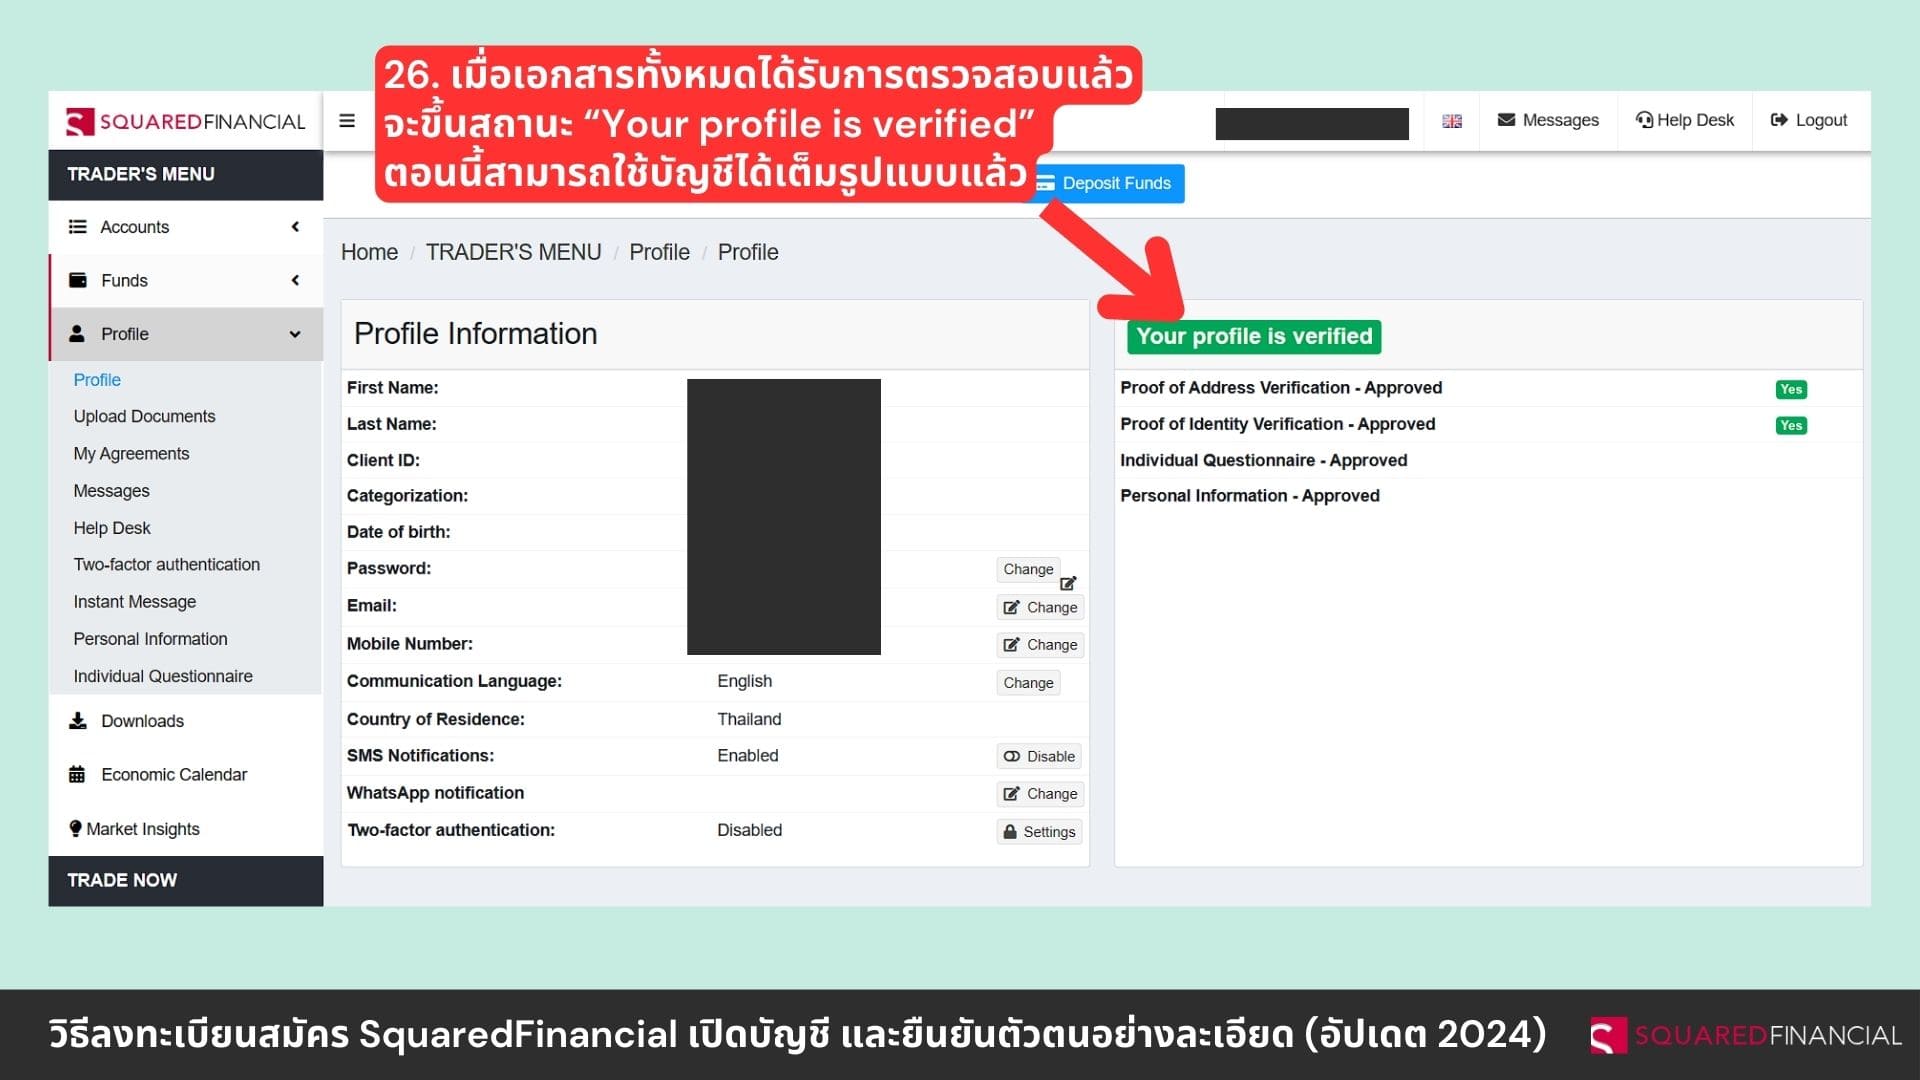Open Messages in the sidebar submenu
Screen dimensions: 1920x1080
pos(111,491)
